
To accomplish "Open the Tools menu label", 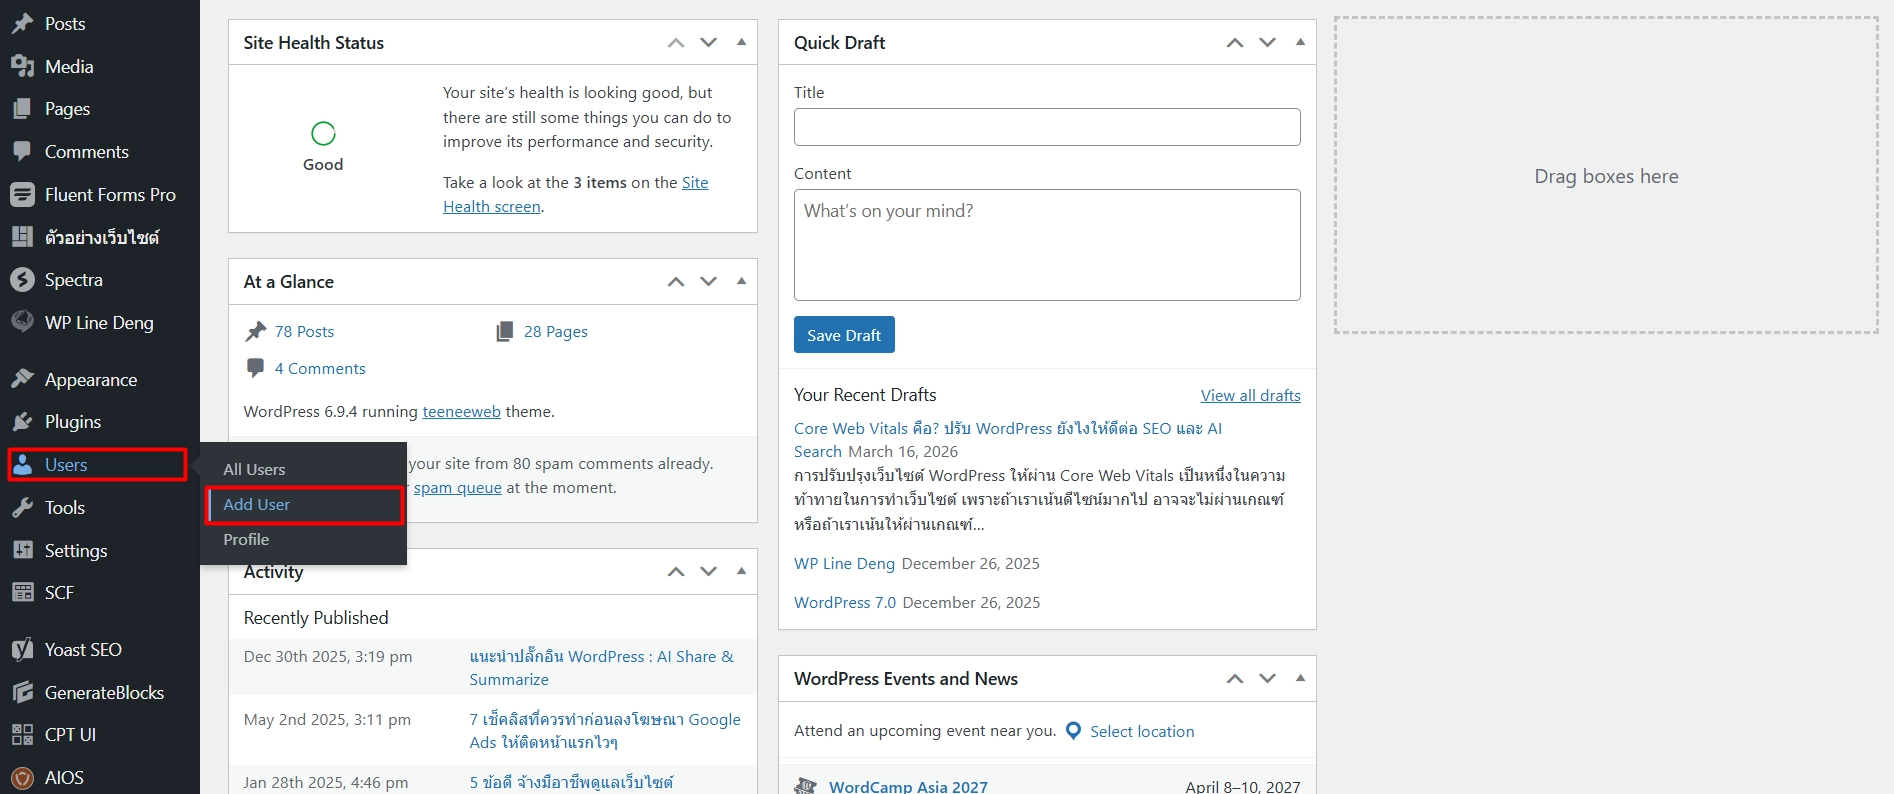I will (65, 507).
